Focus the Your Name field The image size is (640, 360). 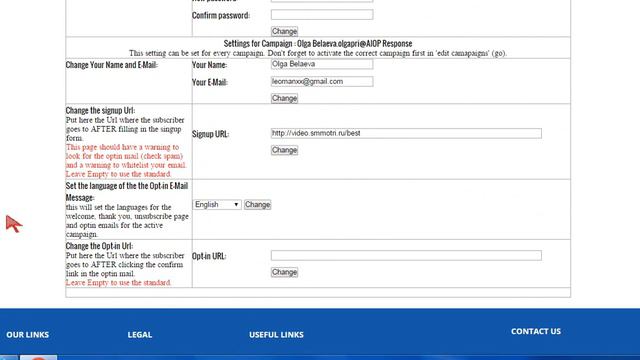(x=322, y=64)
